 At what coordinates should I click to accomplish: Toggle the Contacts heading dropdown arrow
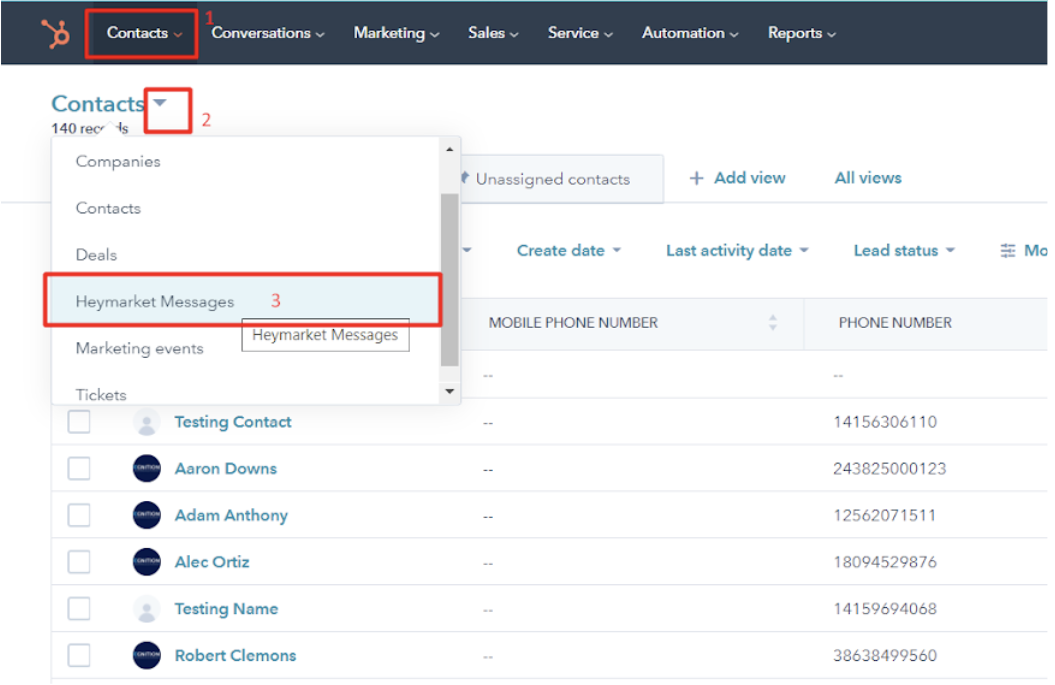pyautogui.click(x=159, y=103)
